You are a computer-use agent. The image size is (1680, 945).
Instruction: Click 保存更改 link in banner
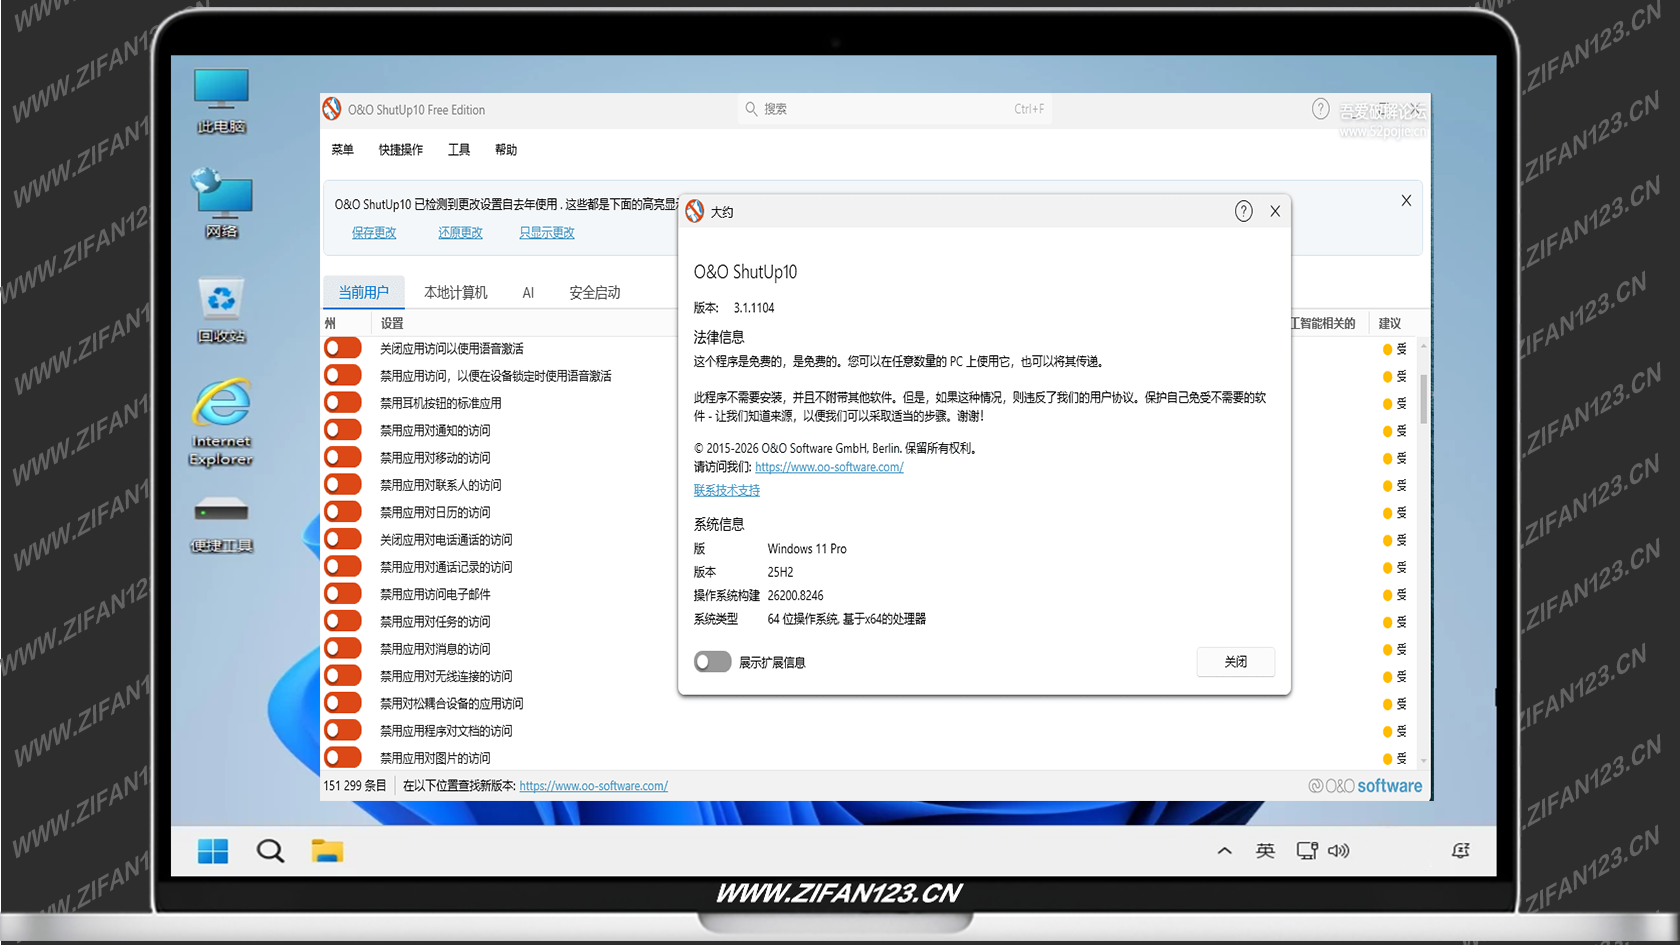point(374,232)
